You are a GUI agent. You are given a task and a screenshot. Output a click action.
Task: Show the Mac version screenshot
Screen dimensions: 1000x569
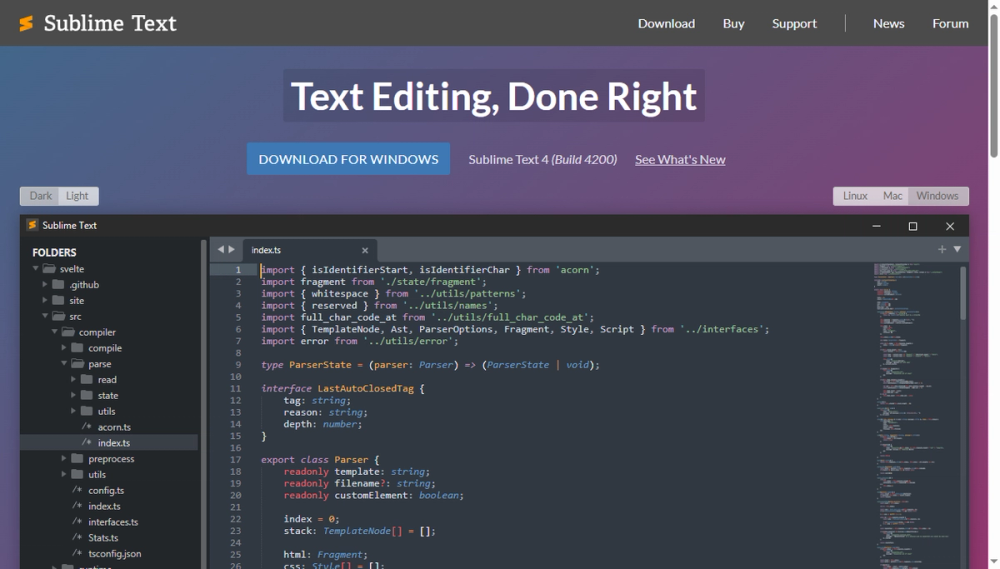point(892,196)
